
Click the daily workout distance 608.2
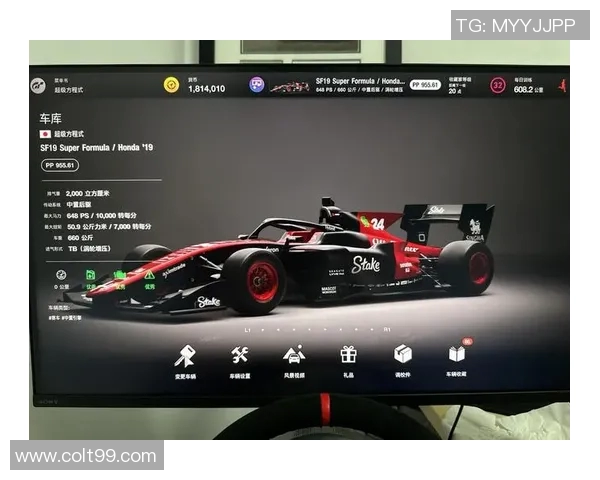(523, 90)
